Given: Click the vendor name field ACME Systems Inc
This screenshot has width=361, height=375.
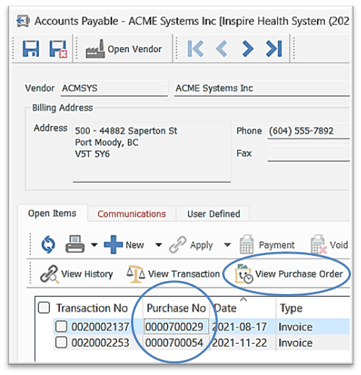Looking at the screenshot, I should [262, 88].
